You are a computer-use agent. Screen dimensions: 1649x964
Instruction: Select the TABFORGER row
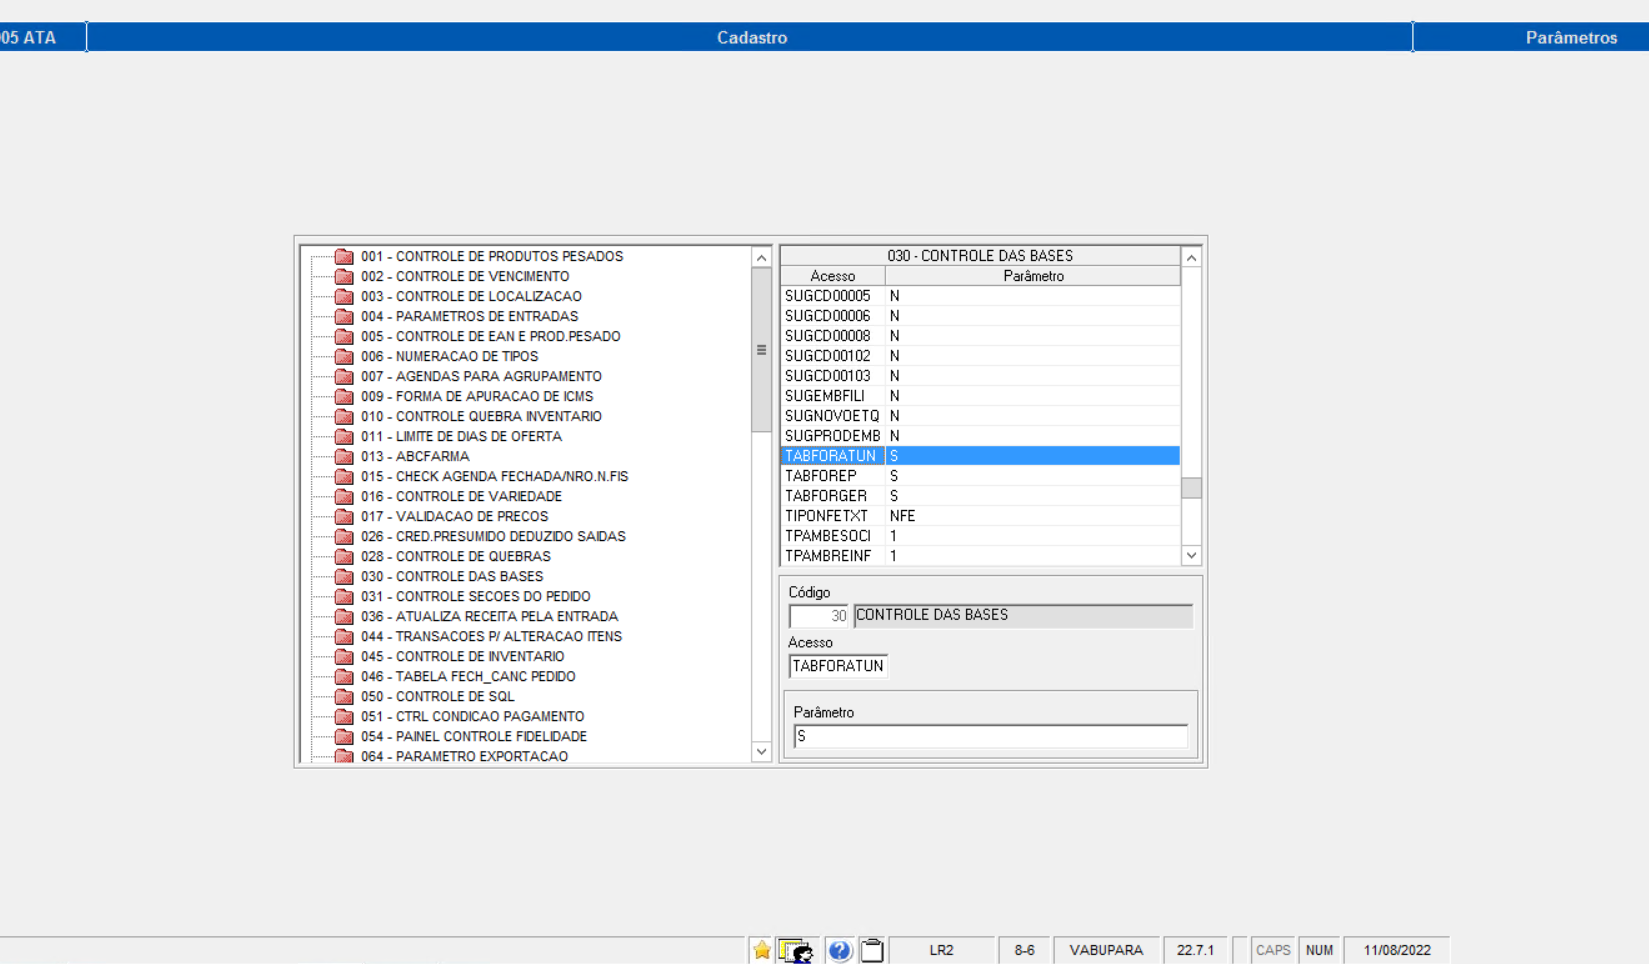coord(980,496)
